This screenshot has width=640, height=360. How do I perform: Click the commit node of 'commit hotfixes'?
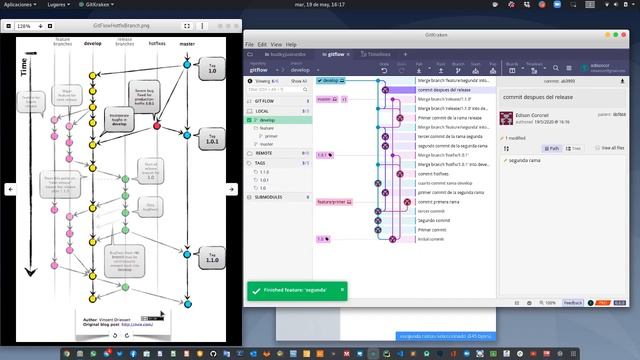[x=400, y=174]
